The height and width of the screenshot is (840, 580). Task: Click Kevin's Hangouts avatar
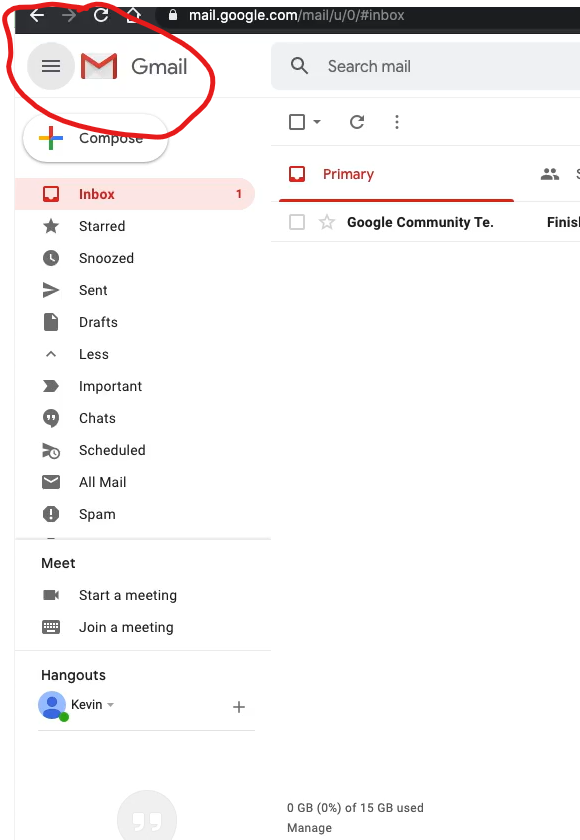coord(52,705)
